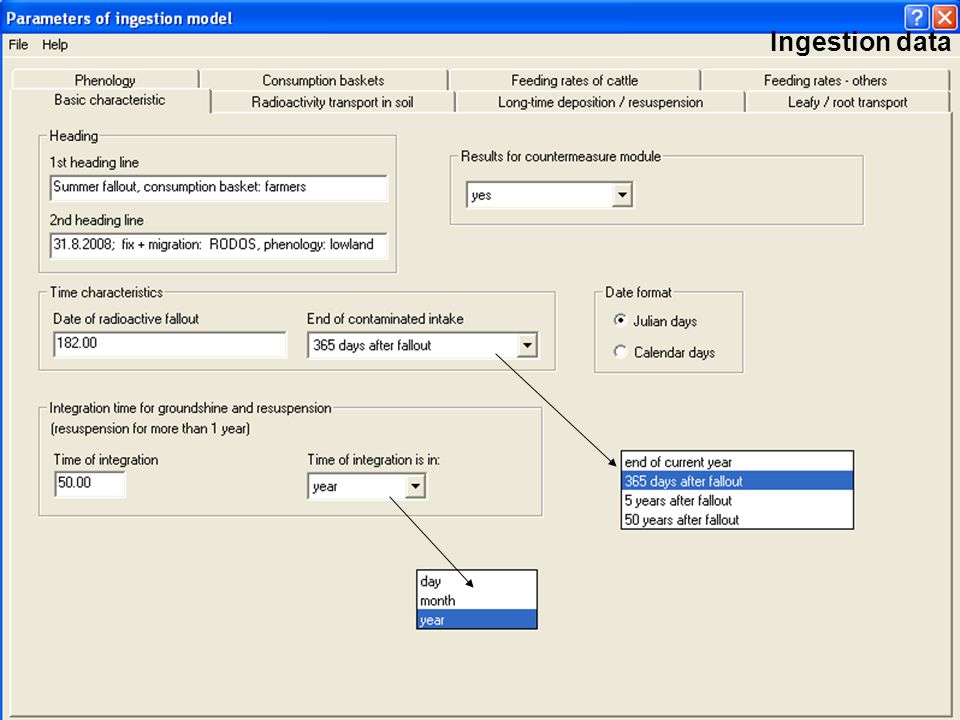The width and height of the screenshot is (960, 720).
Task: Pick 'day' in the integration unit list
Action: click(x=477, y=581)
